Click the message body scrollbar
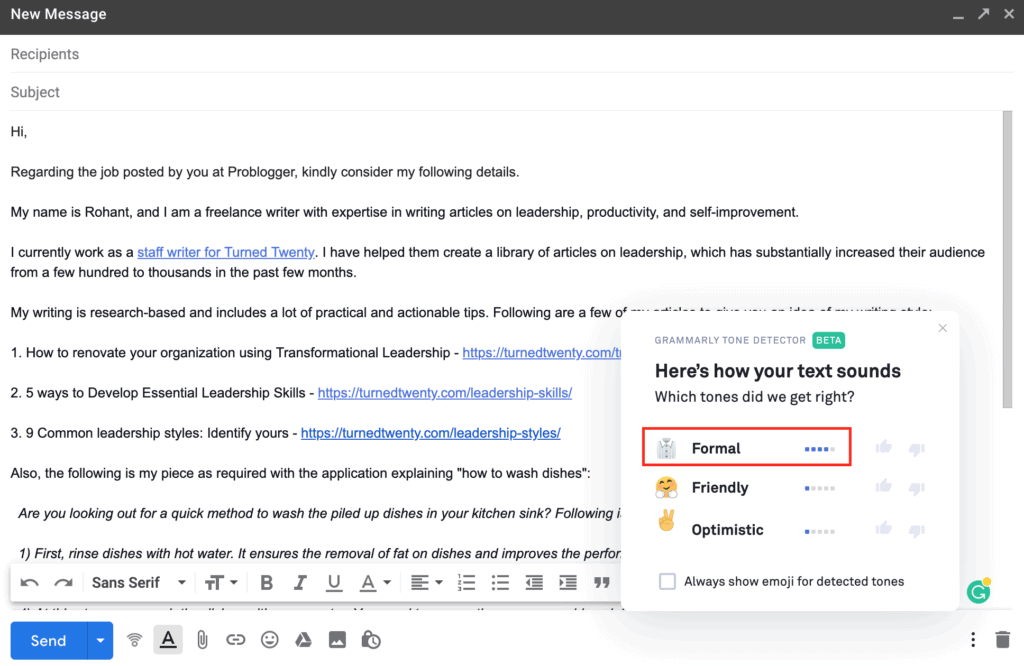The width and height of the screenshot is (1024, 666). pos(1008,260)
